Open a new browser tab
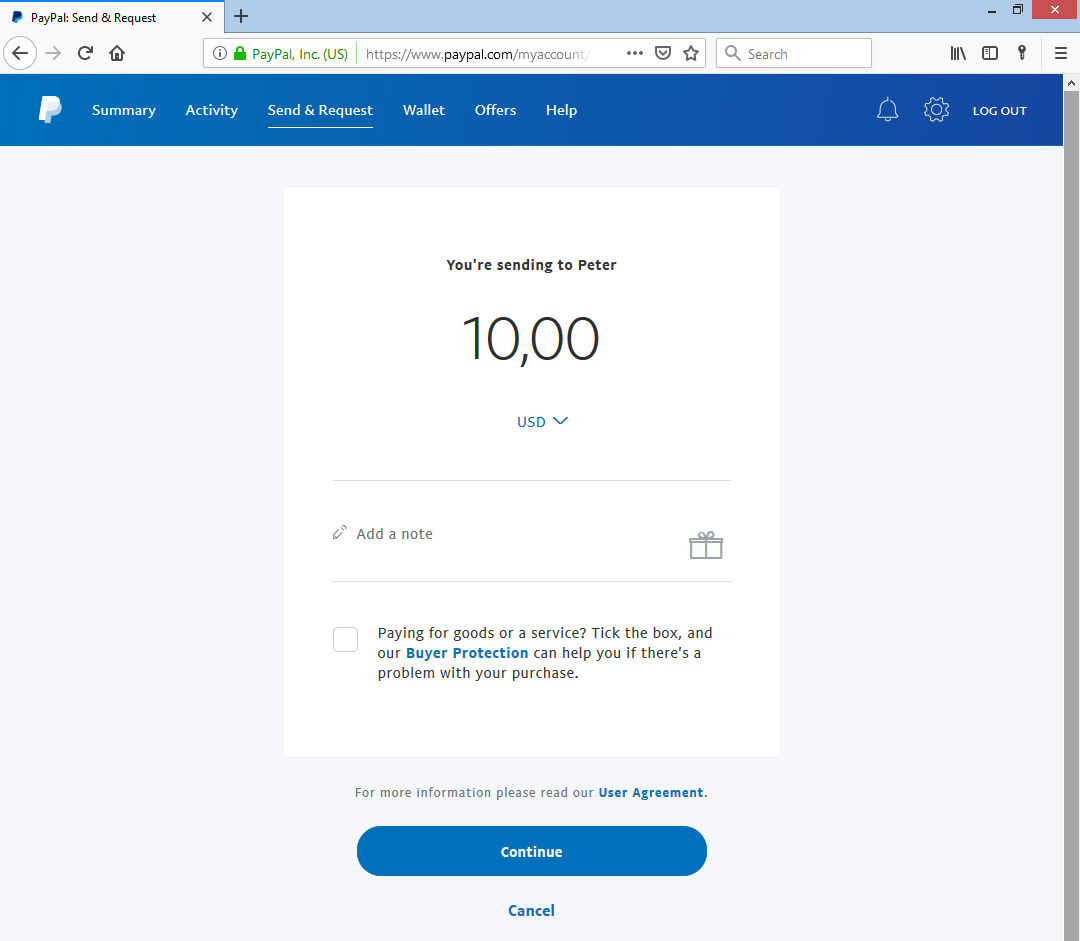 click(x=240, y=17)
